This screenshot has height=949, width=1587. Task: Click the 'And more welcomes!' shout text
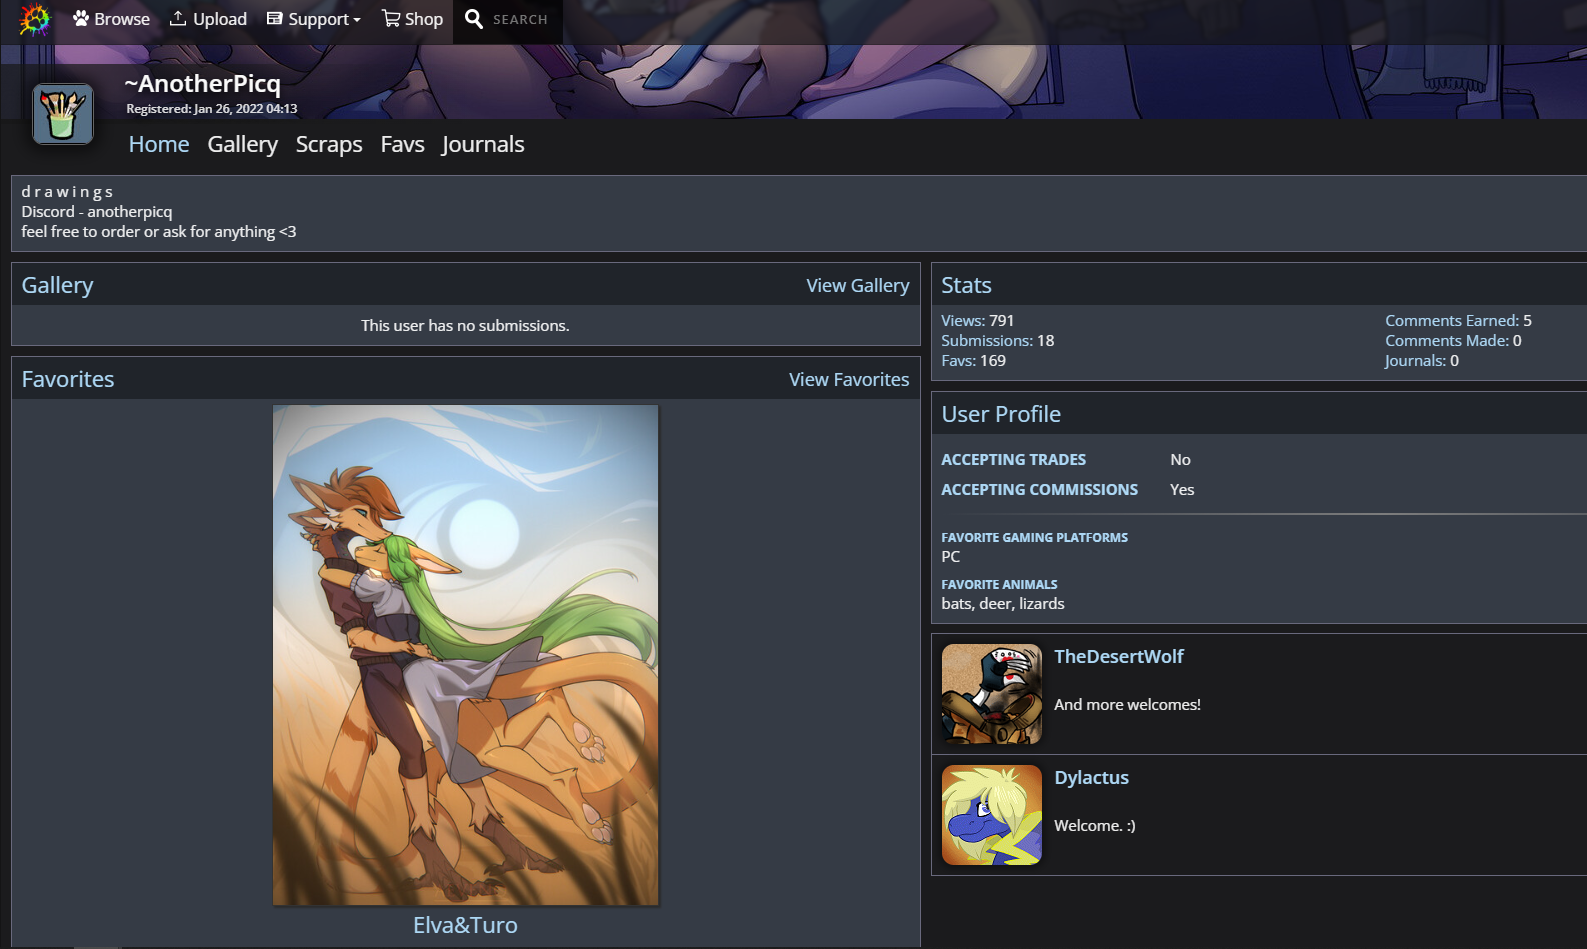[1127, 704]
